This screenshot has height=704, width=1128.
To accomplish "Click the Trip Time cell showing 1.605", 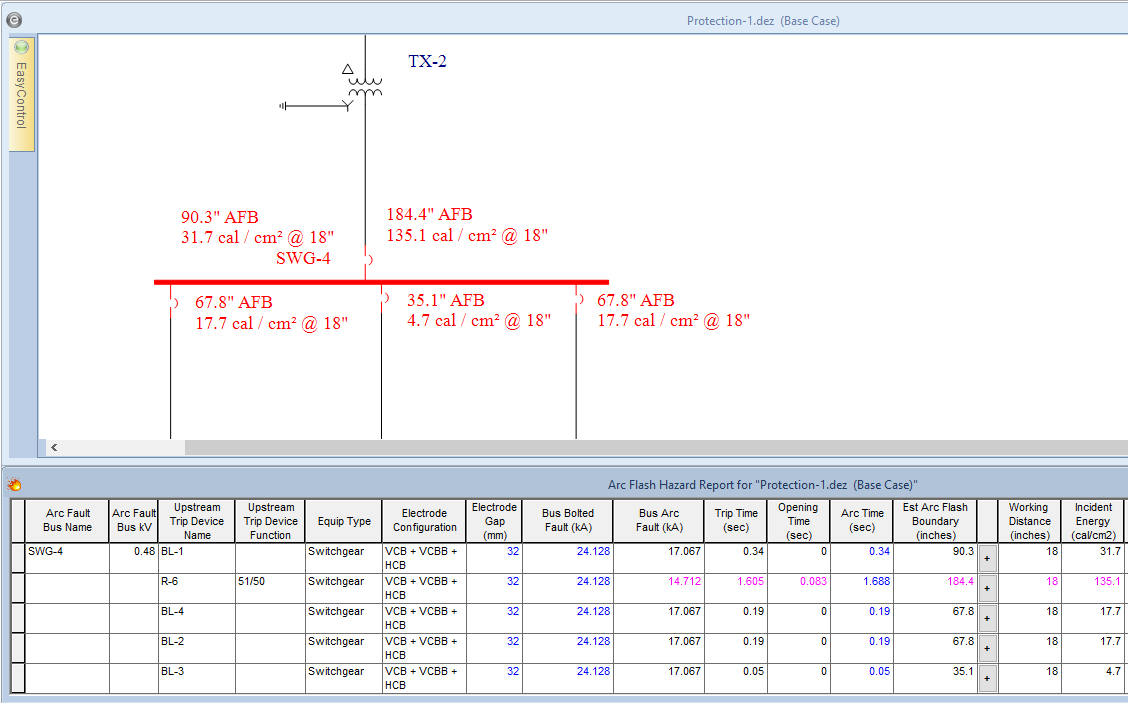I will (737, 581).
